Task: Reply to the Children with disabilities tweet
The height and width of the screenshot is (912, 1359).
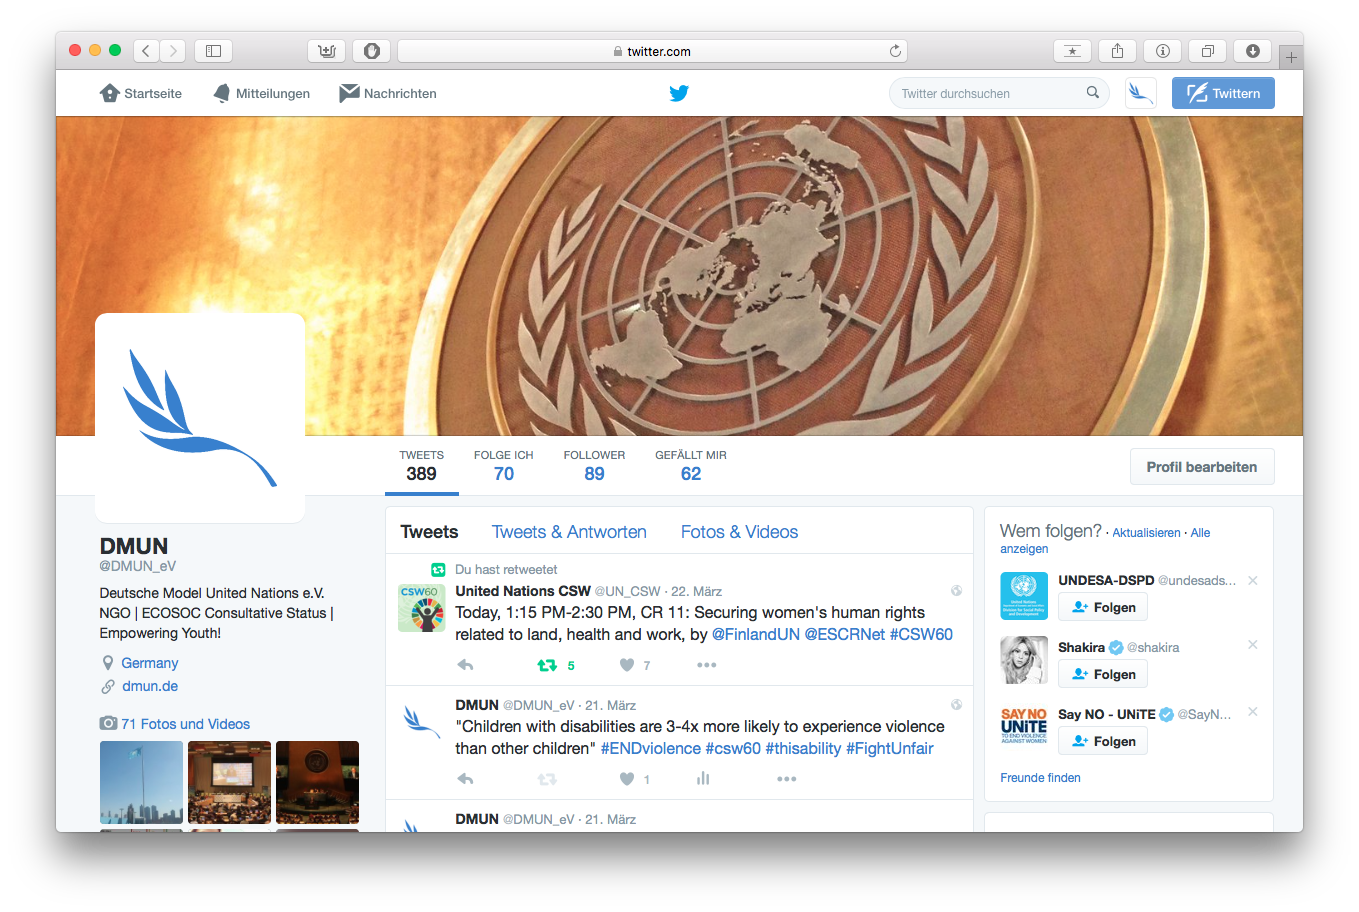Action: pyautogui.click(x=465, y=779)
